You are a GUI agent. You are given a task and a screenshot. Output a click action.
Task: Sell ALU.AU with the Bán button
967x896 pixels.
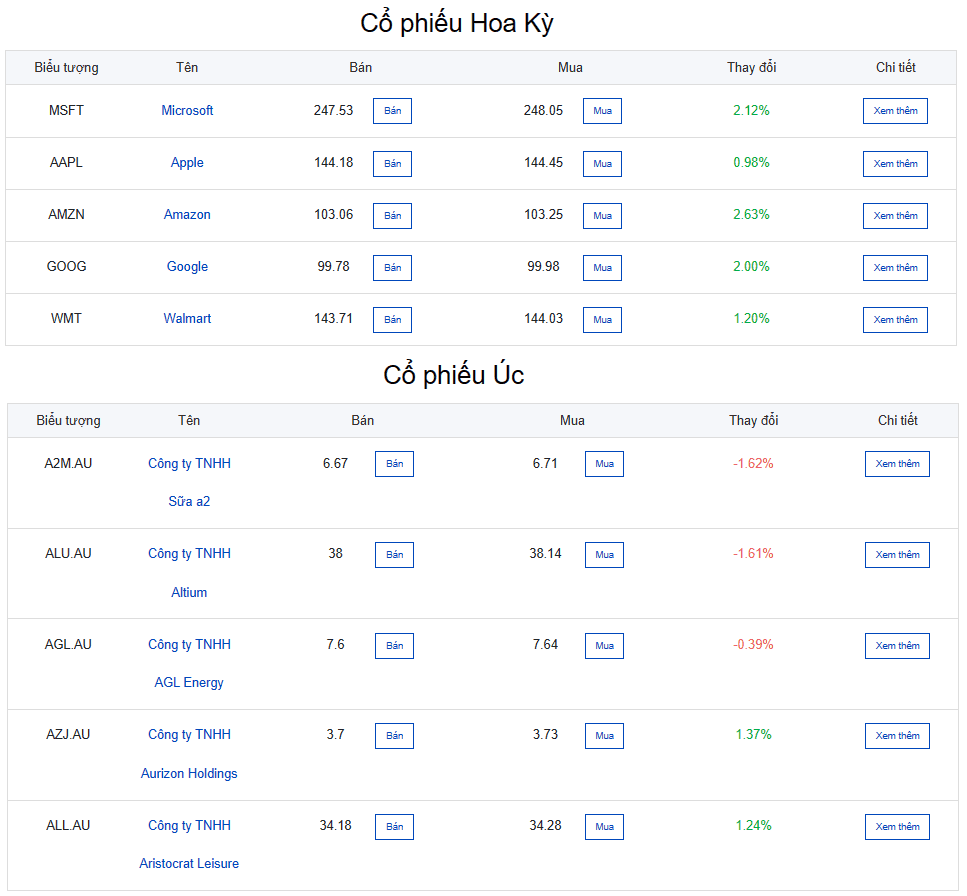(395, 555)
